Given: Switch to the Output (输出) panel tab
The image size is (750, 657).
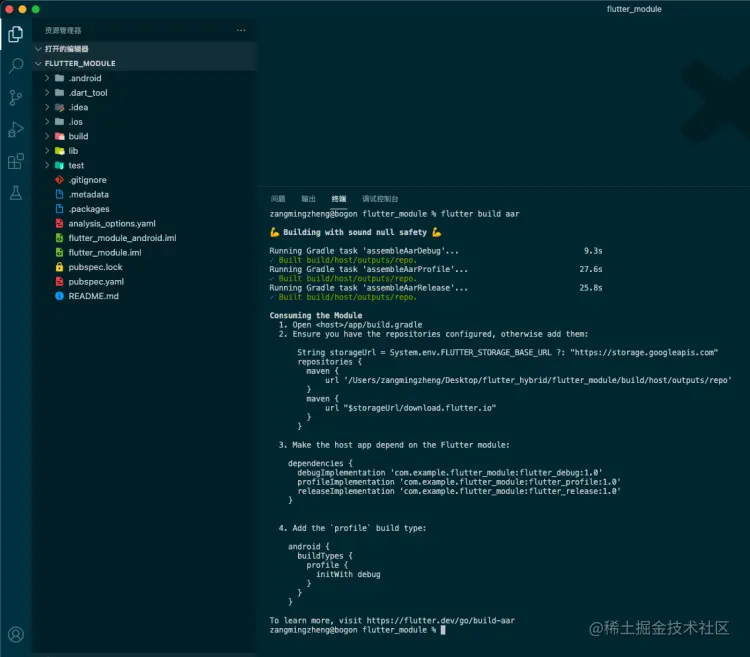Looking at the screenshot, I should pyautogui.click(x=309, y=198).
